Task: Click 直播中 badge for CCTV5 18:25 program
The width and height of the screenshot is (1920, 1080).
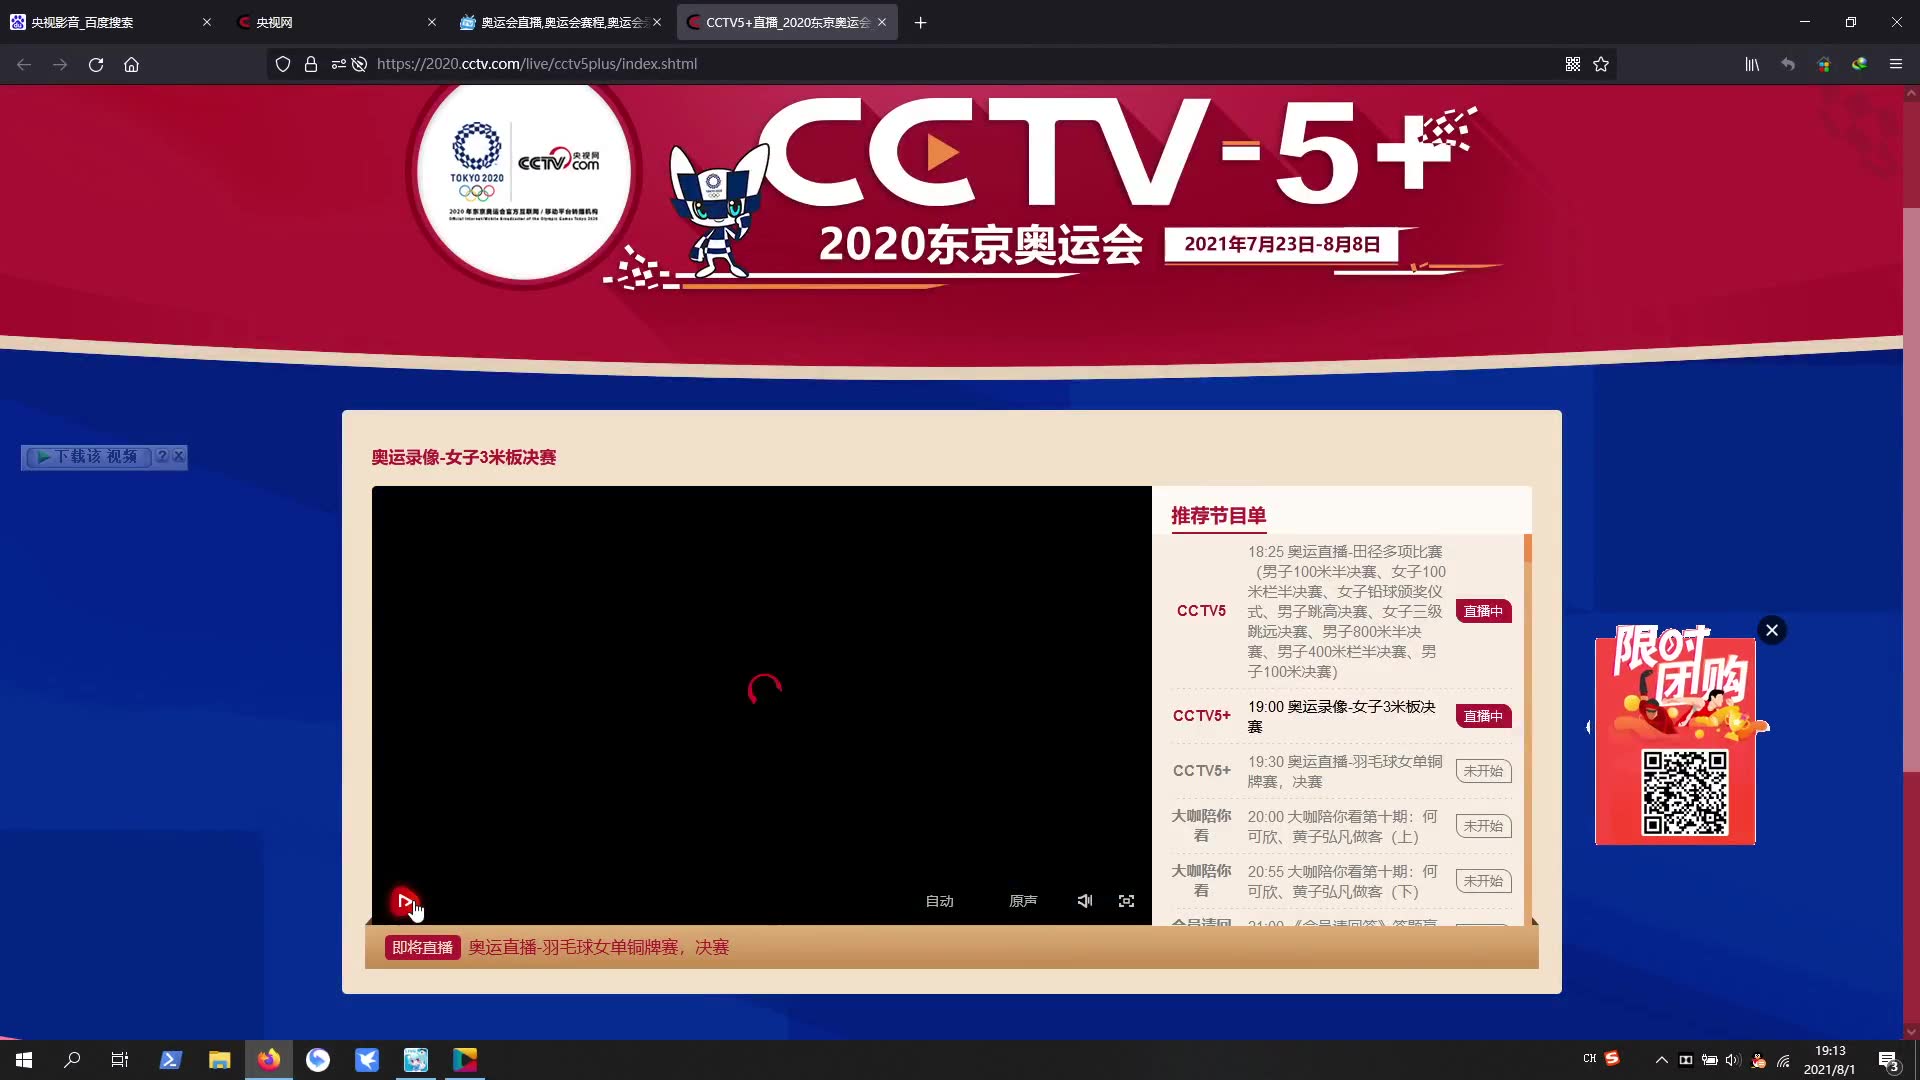Action: [x=1483, y=611]
